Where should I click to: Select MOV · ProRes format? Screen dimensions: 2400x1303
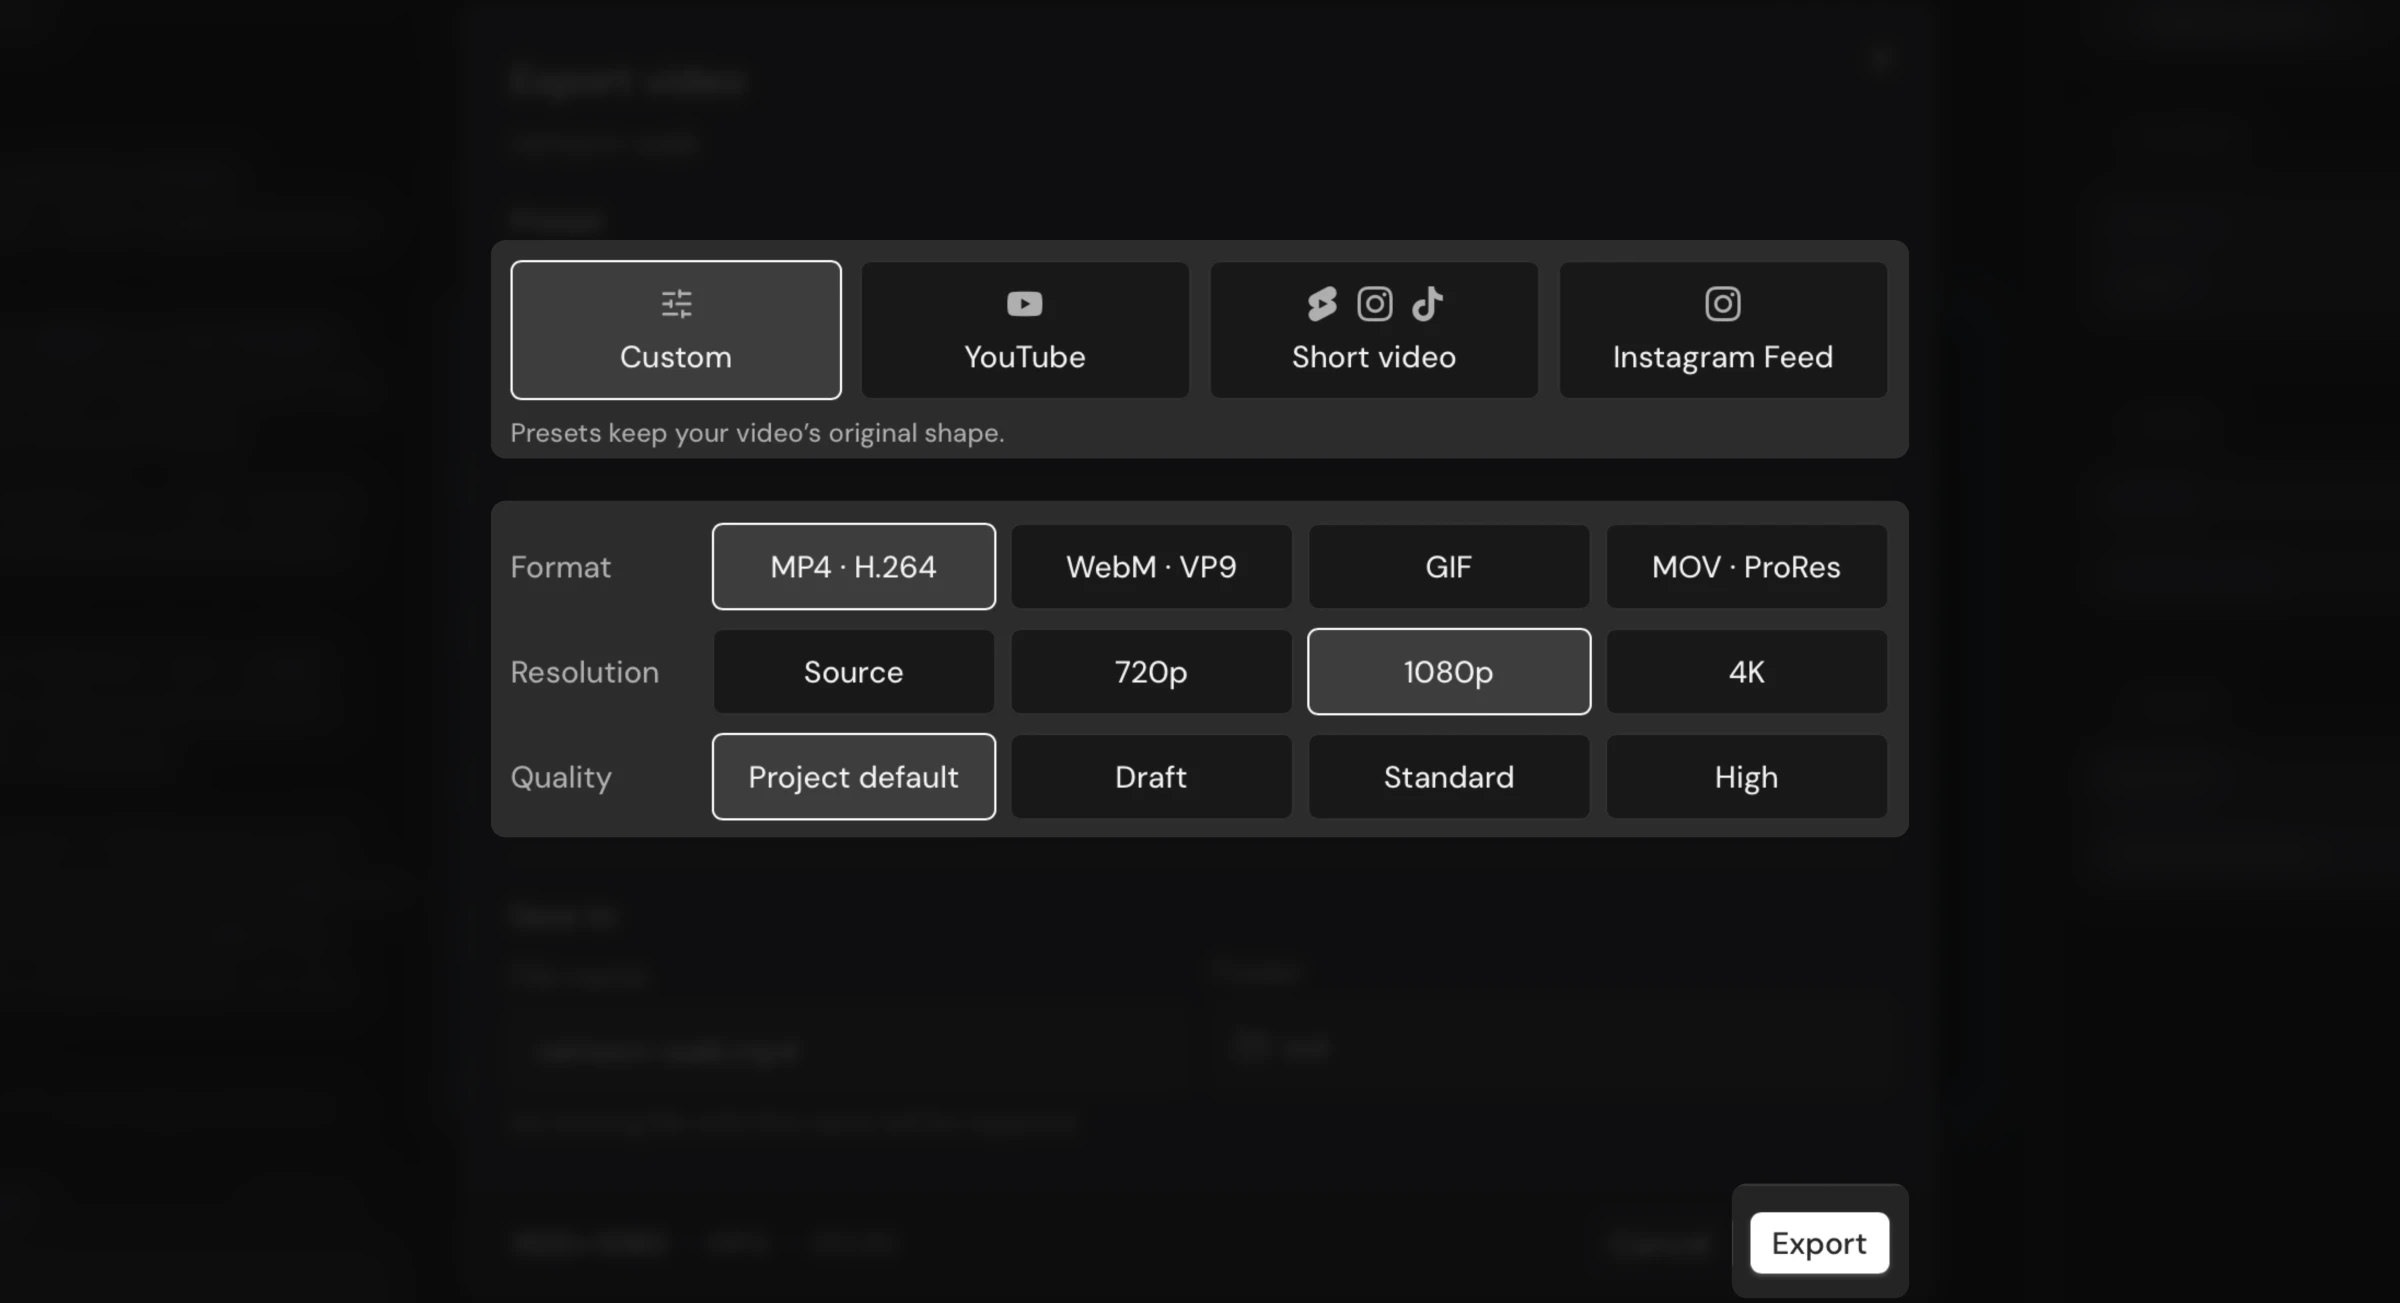click(1747, 566)
